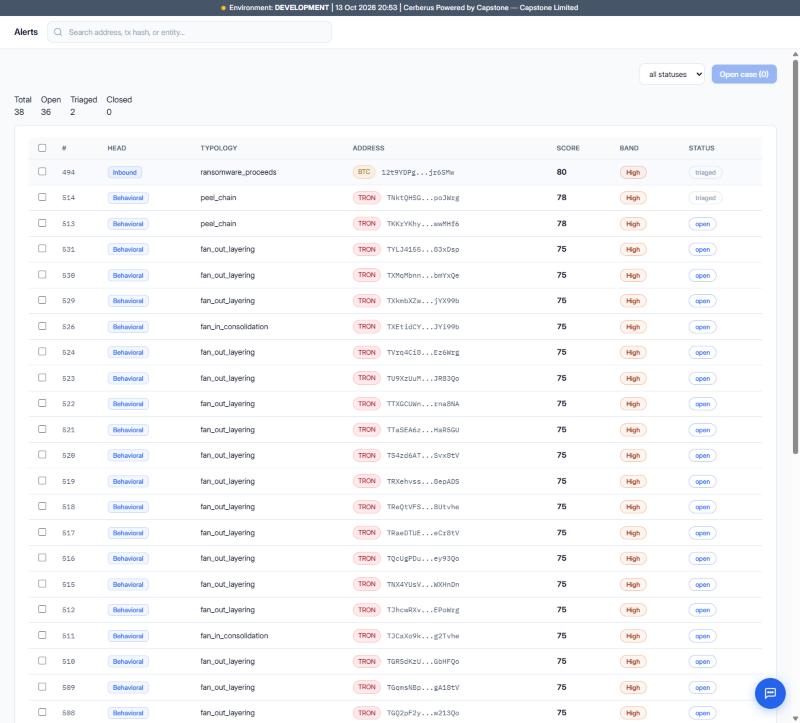The height and width of the screenshot is (723, 800).
Task: Click fan_out_layering on alert 523
Action: pyautogui.click(x=228, y=378)
